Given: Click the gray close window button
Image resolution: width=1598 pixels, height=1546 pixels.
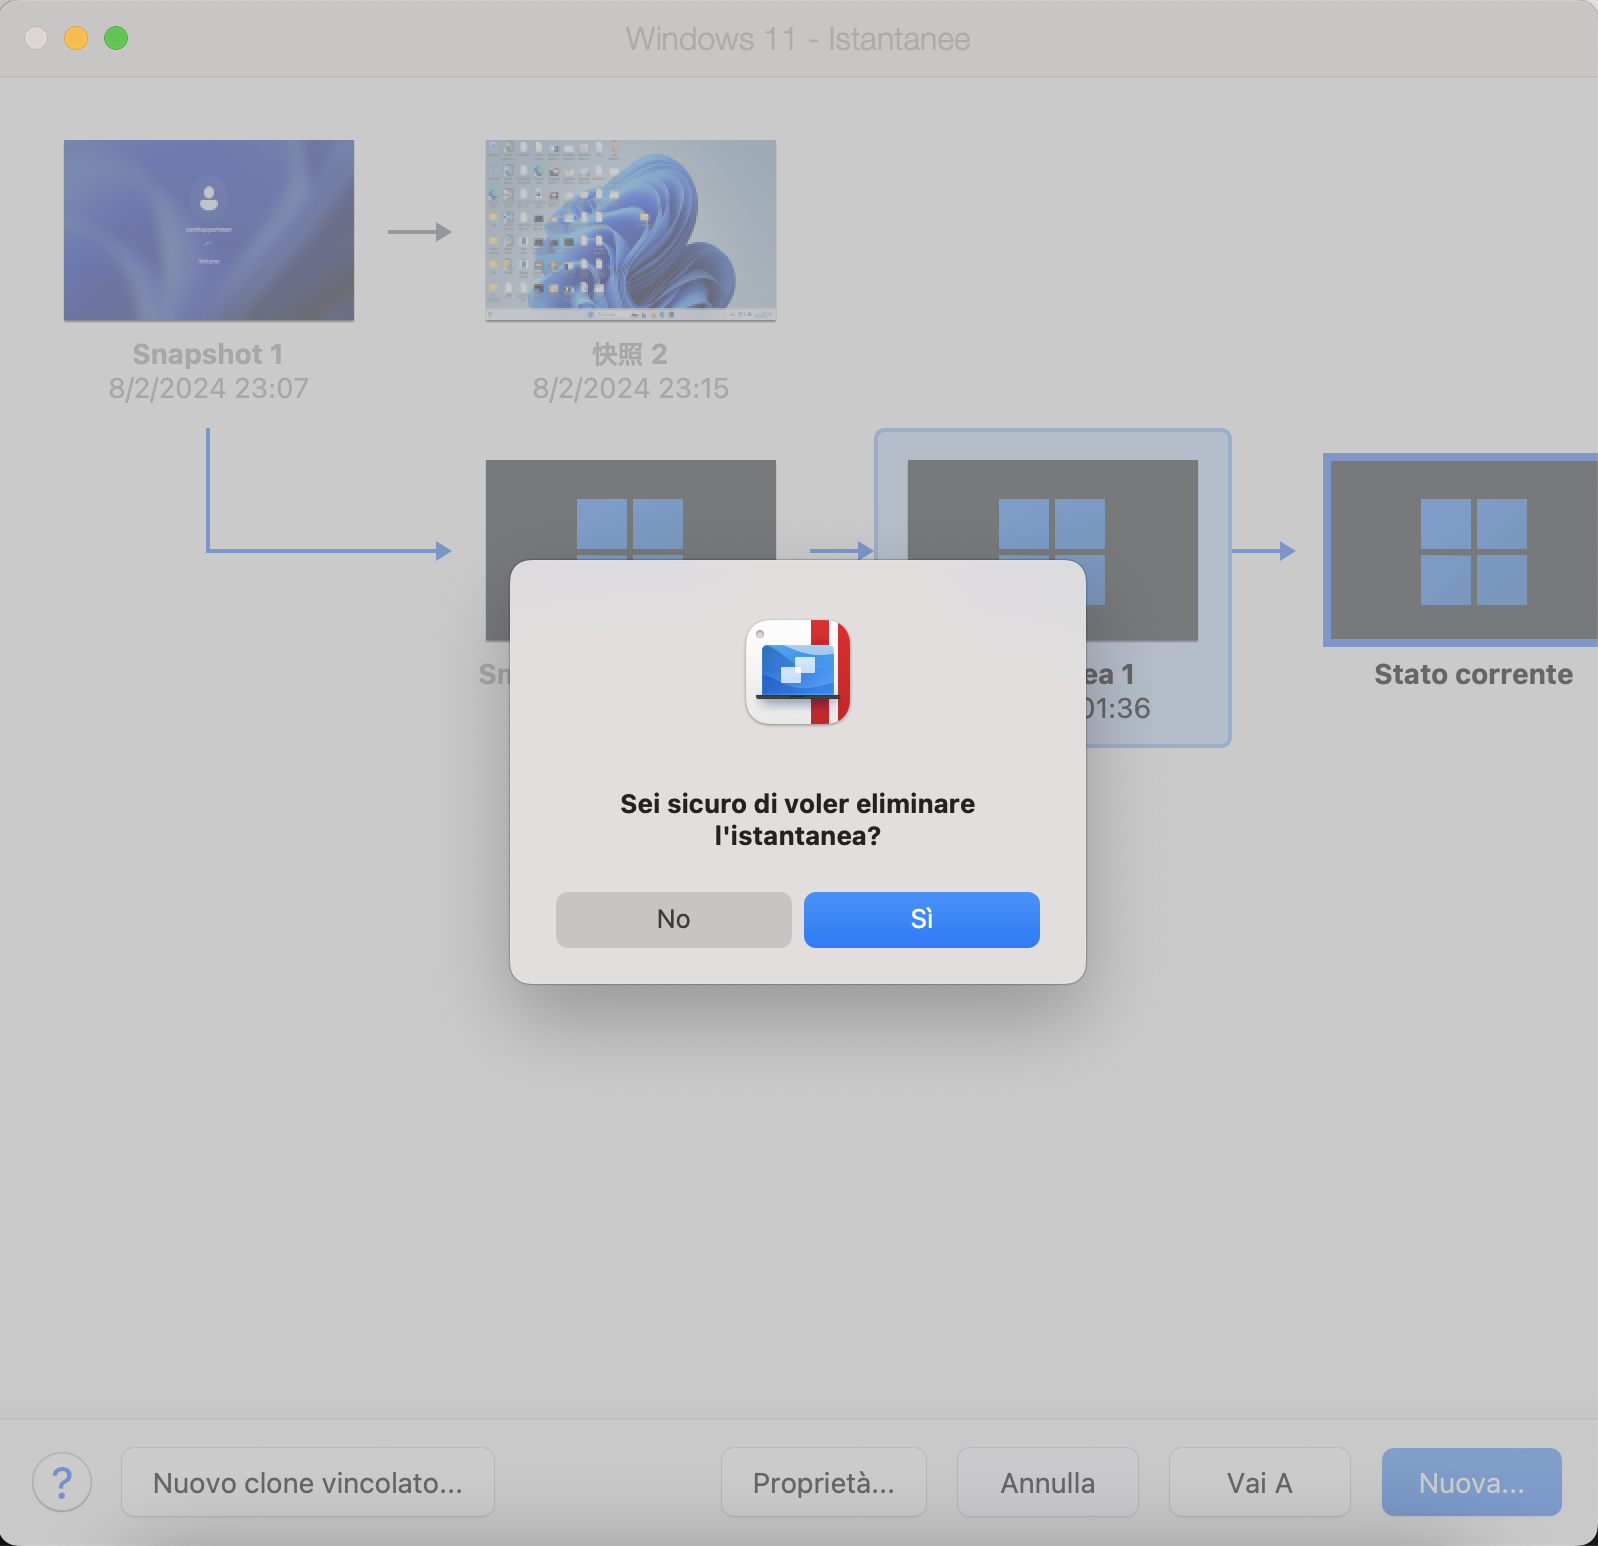Looking at the screenshot, I should pyautogui.click(x=36, y=38).
